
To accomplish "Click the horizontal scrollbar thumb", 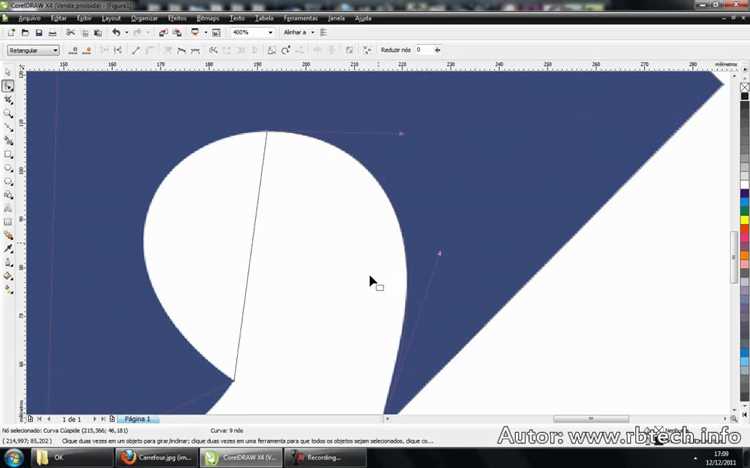I will [x=591, y=419].
